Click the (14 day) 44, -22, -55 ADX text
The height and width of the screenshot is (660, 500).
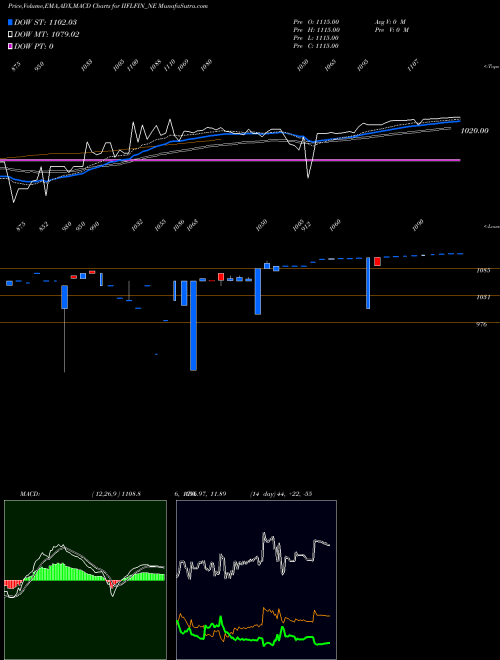click(281, 494)
